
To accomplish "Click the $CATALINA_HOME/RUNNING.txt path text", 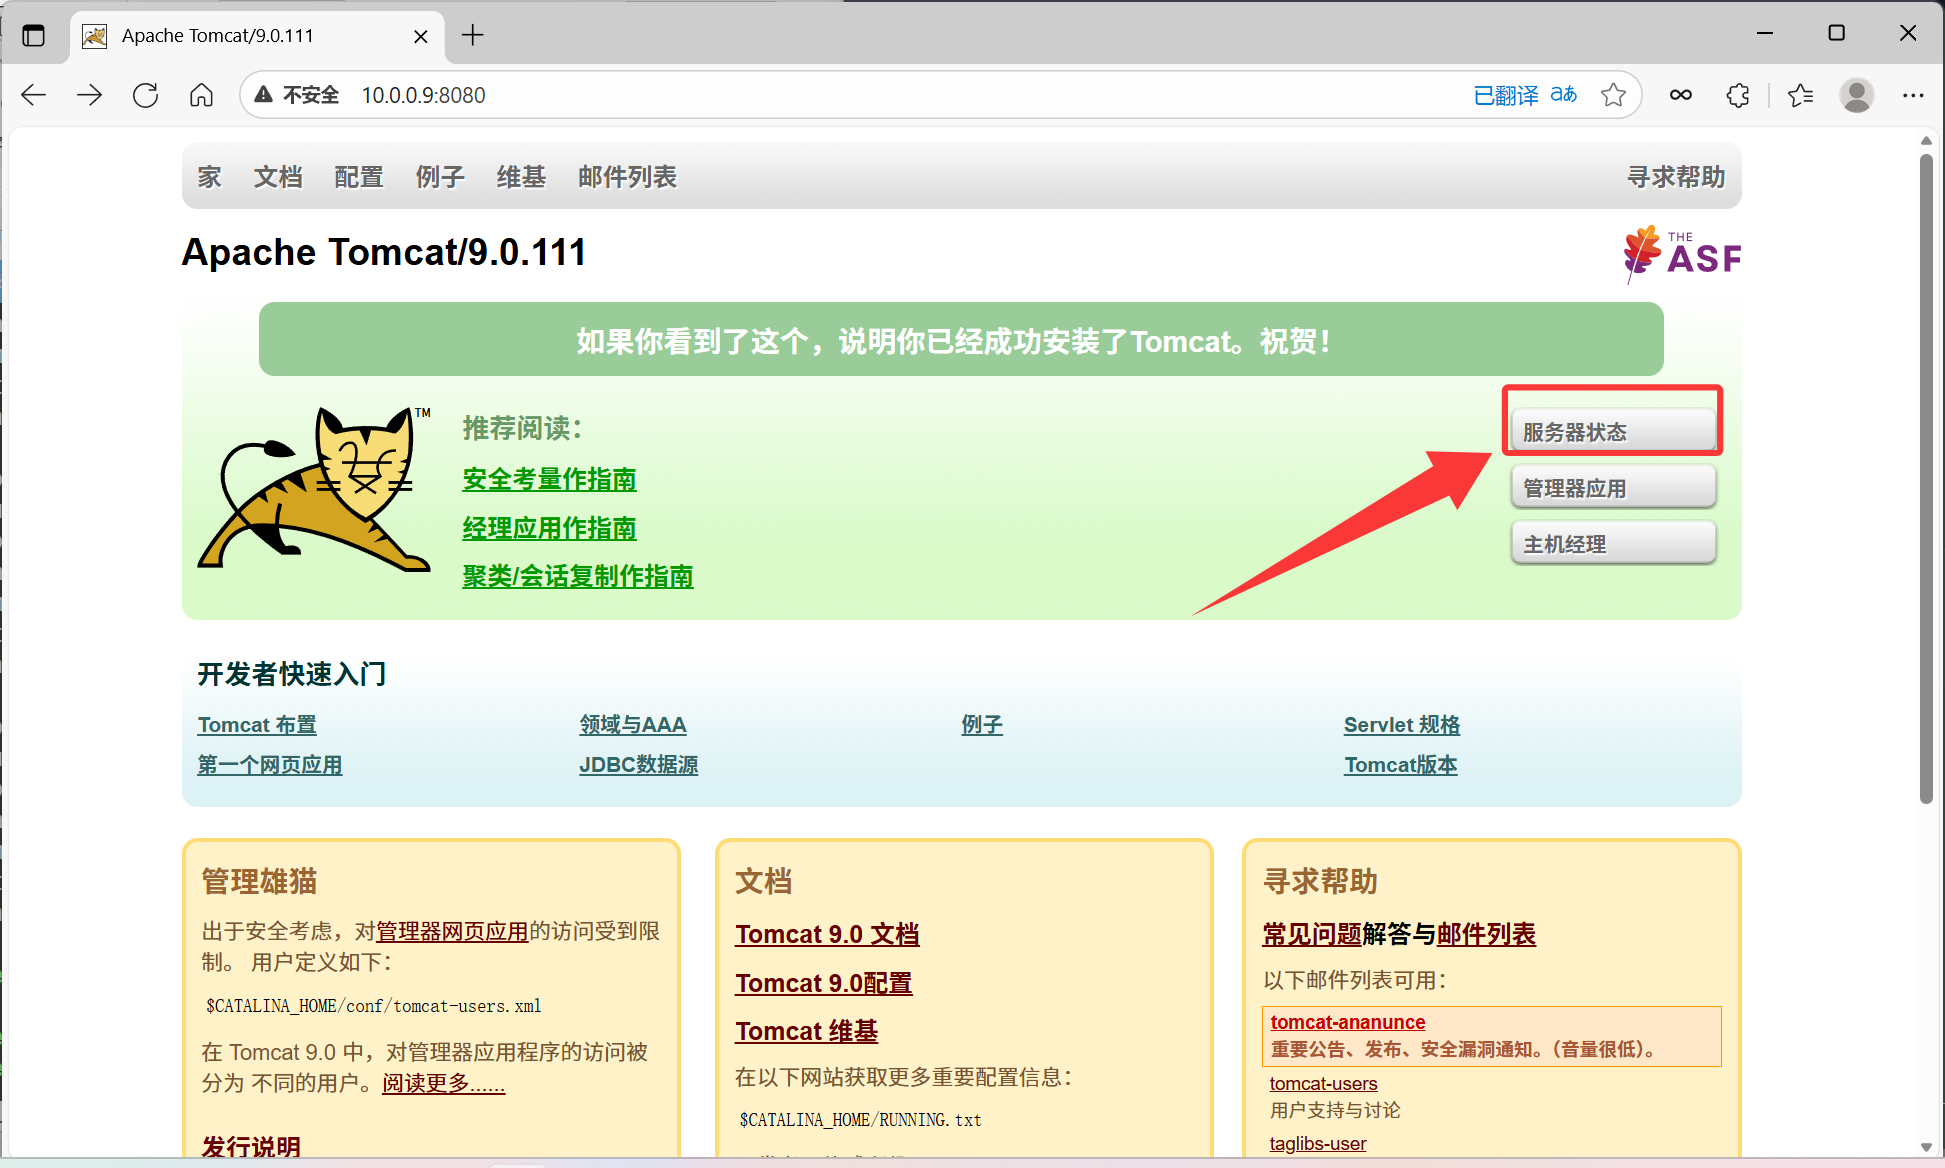I will tap(860, 1120).
